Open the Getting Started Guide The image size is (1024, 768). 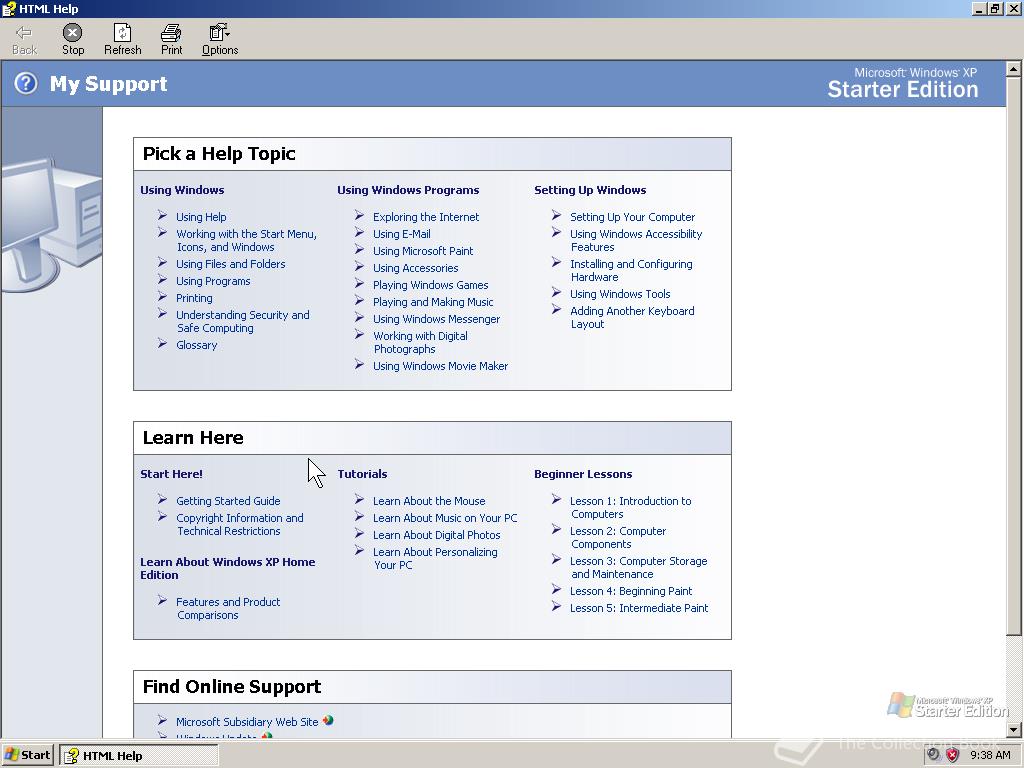pos(228,501)
